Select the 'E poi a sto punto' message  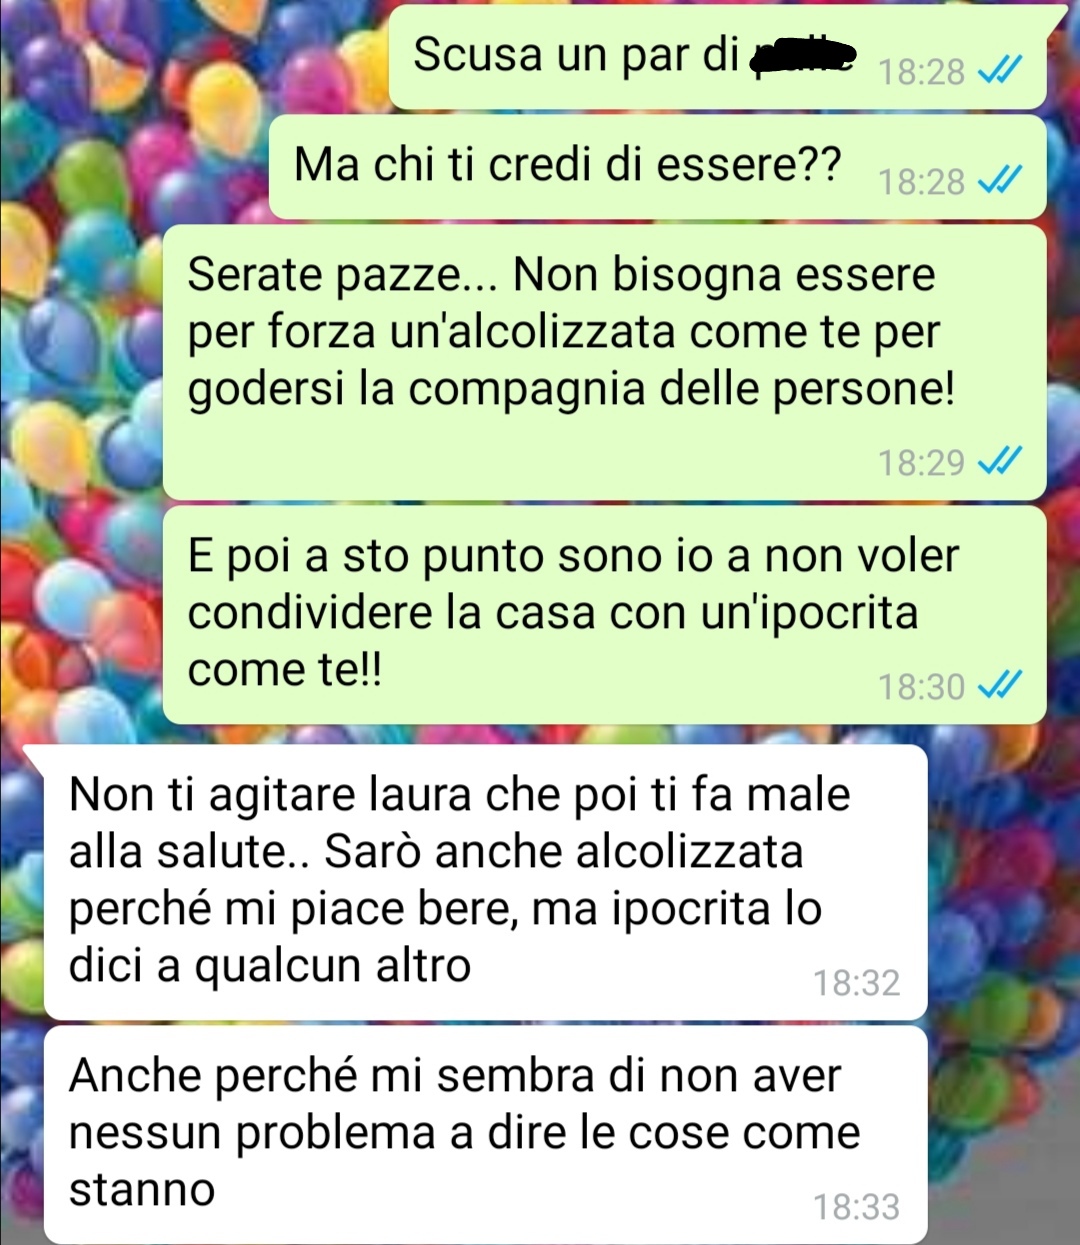[x=604, y=615]
